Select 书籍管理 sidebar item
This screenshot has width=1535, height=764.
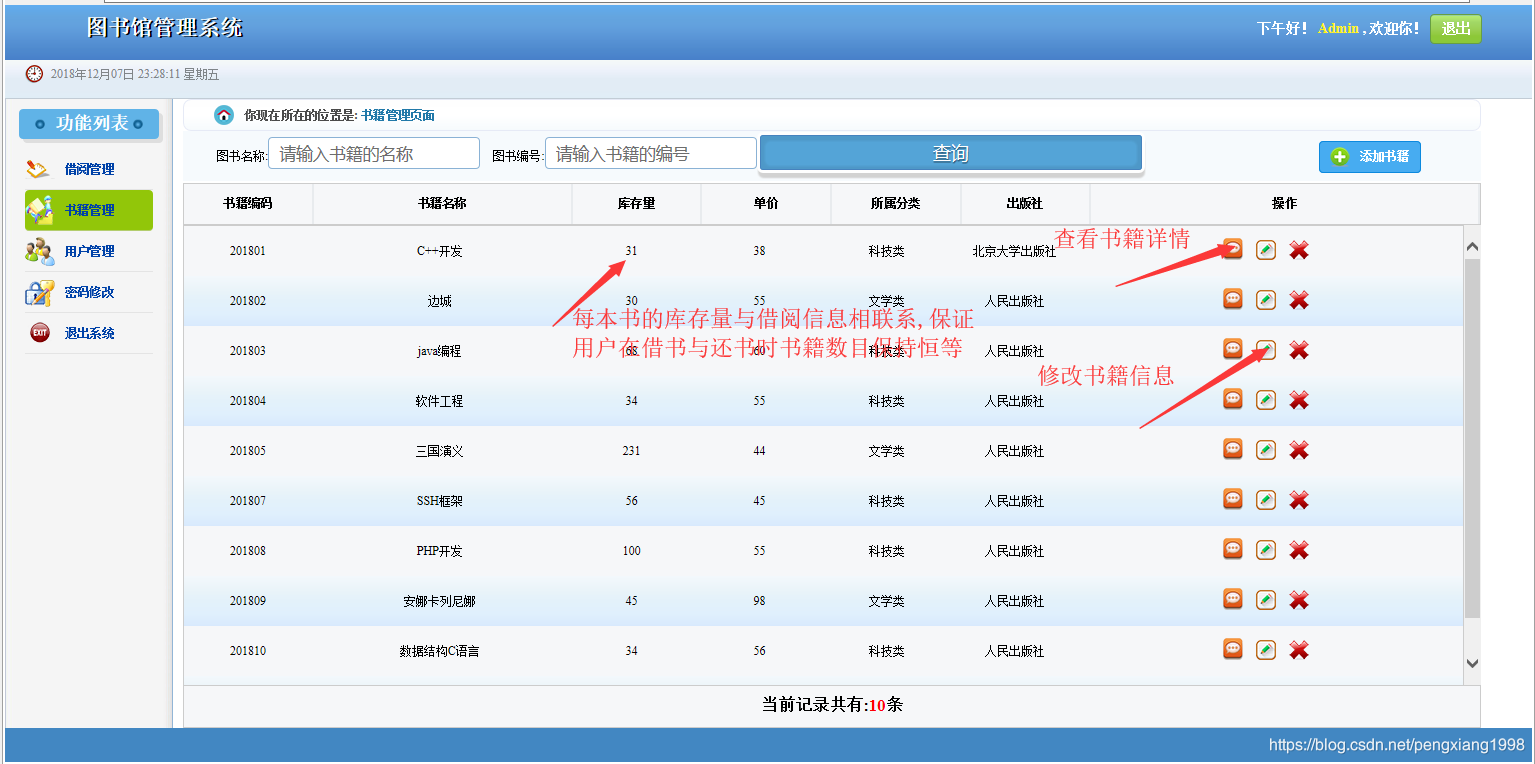pyautogui.click(x=89, y=210)
